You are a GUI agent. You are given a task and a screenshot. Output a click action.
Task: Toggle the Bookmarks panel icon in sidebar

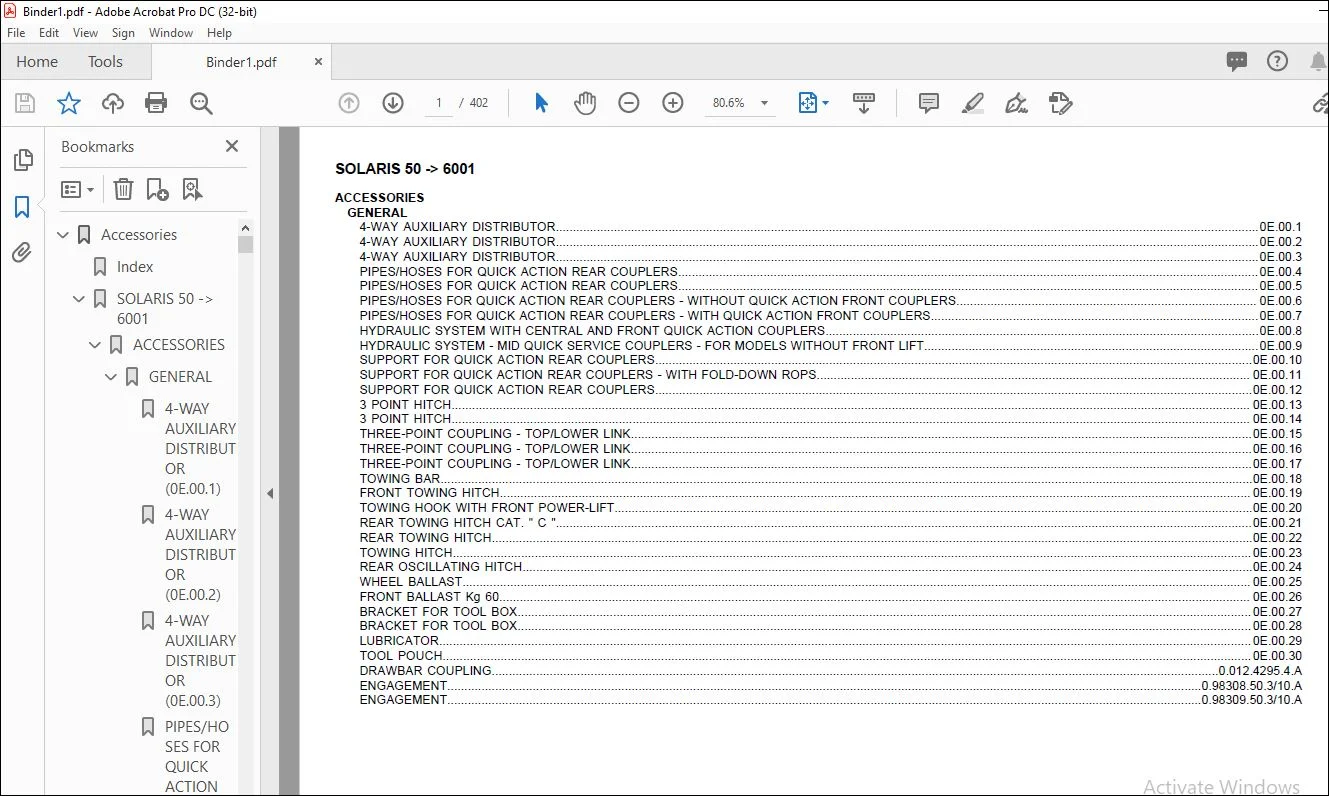pyautogui.click(x=22, y=207)
